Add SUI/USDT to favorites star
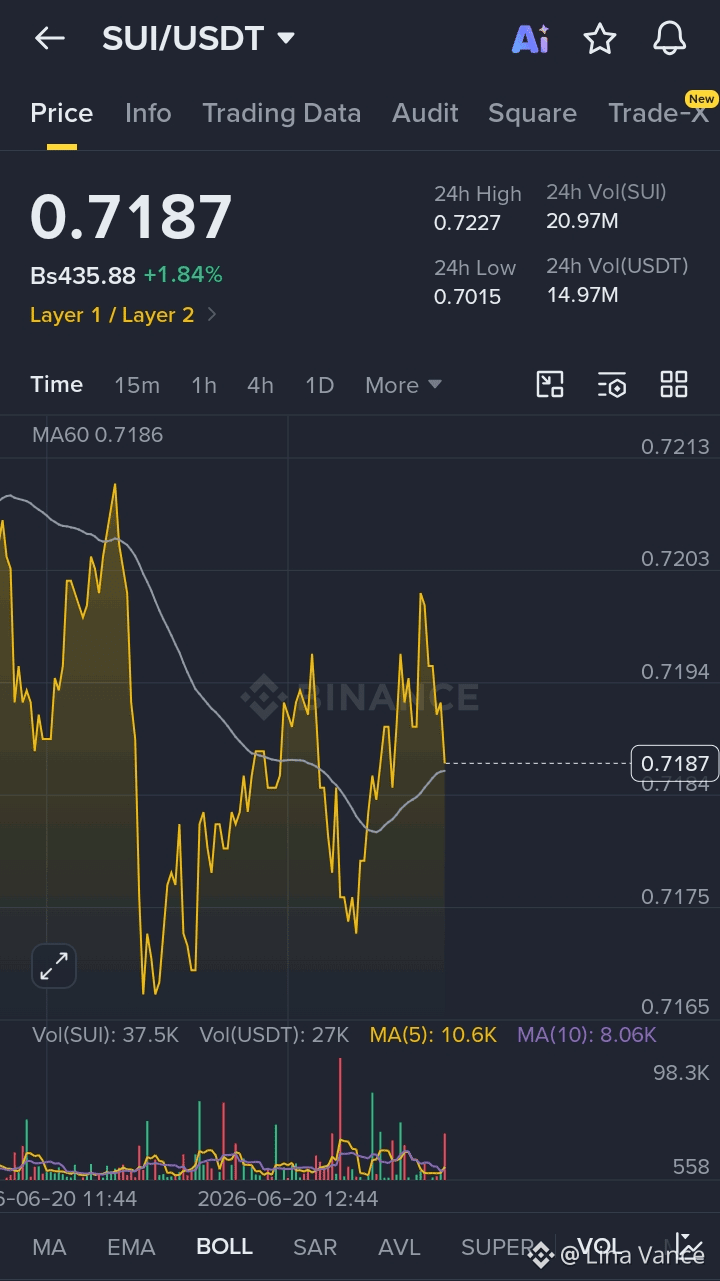Screen dimensions: 720x1281 [x=600, y=39]
